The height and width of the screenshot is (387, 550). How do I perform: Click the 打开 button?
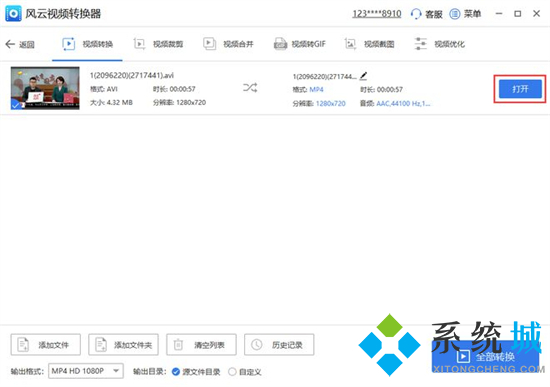(x=520, y=89)
